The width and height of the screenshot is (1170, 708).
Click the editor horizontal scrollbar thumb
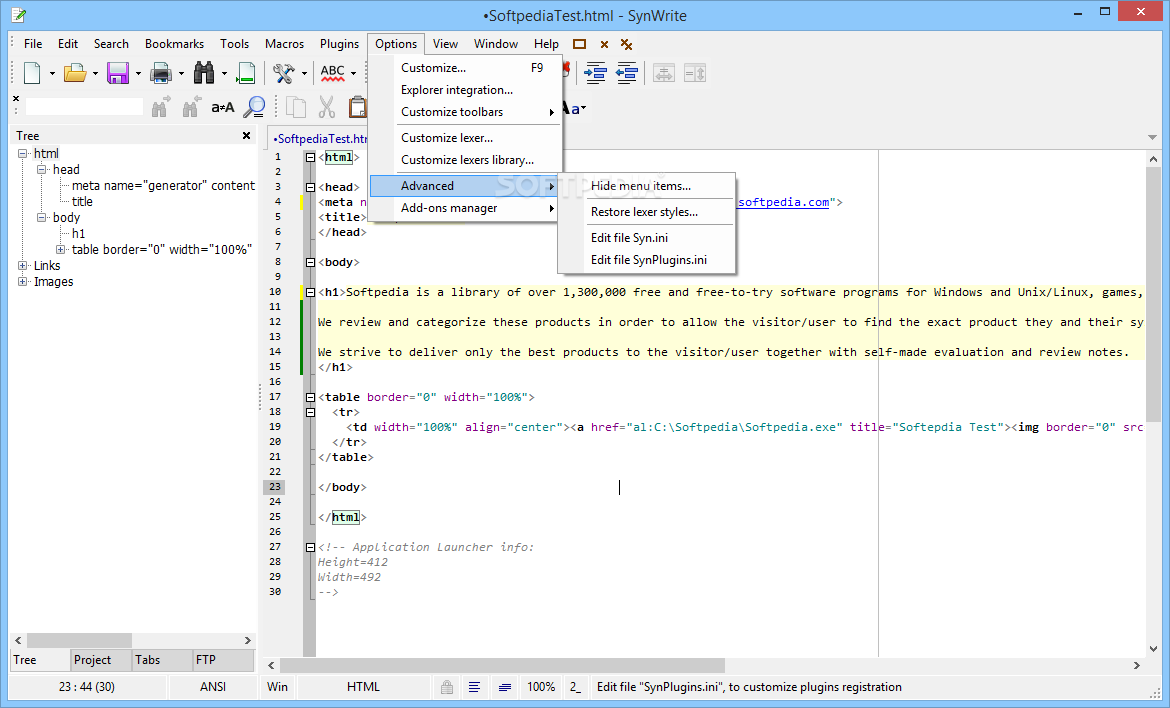[x=502, y=665]
